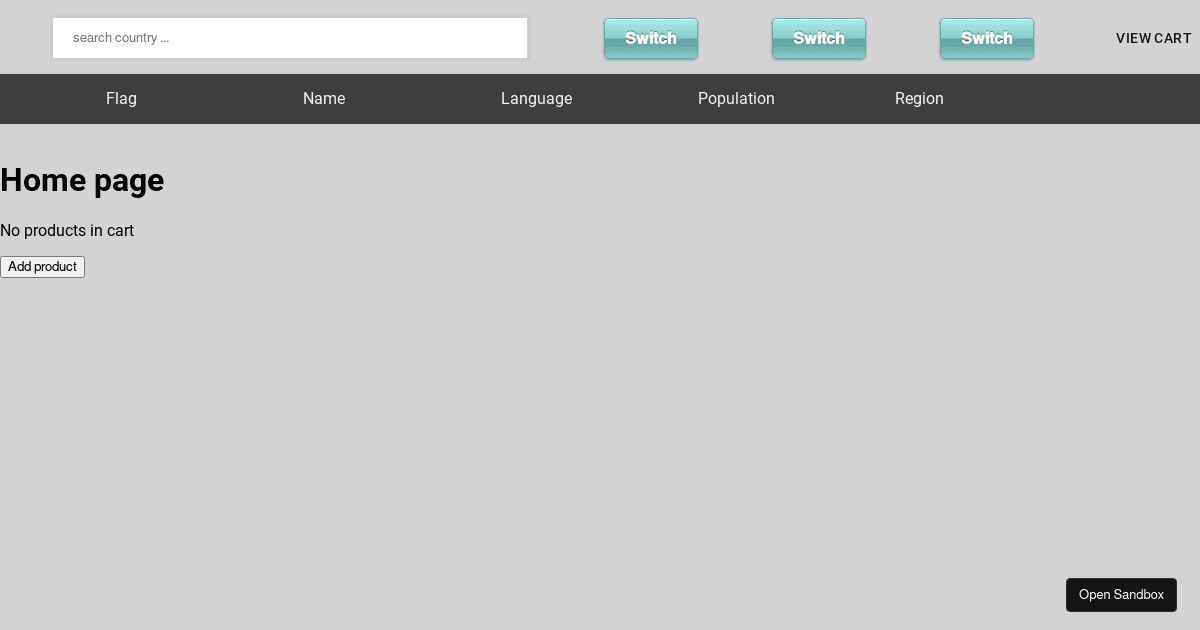Sort by the Name column
Viewport: 1200px width, 630px height.
[324, 98]
